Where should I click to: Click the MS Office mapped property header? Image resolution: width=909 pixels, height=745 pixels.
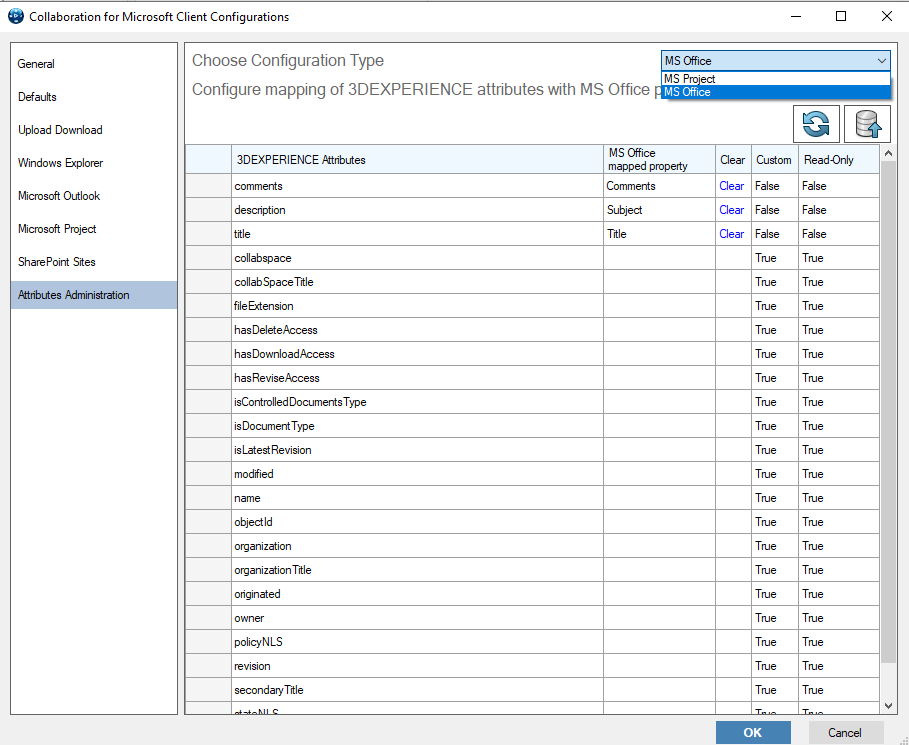pos(659,159)
